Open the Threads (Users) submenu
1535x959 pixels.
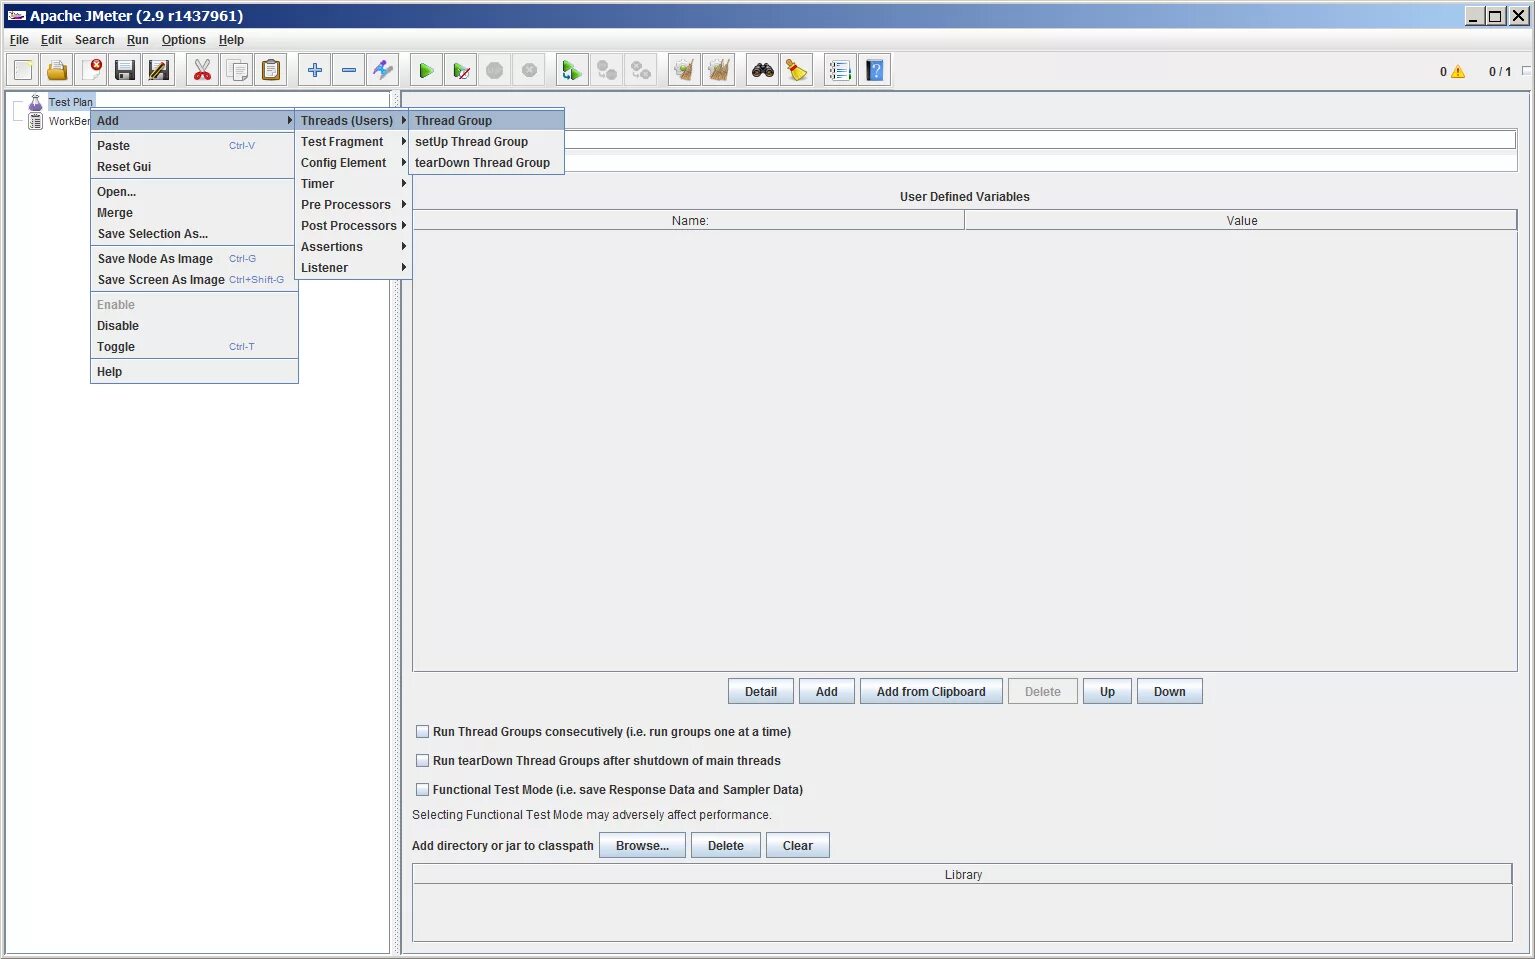click(353, 121)
